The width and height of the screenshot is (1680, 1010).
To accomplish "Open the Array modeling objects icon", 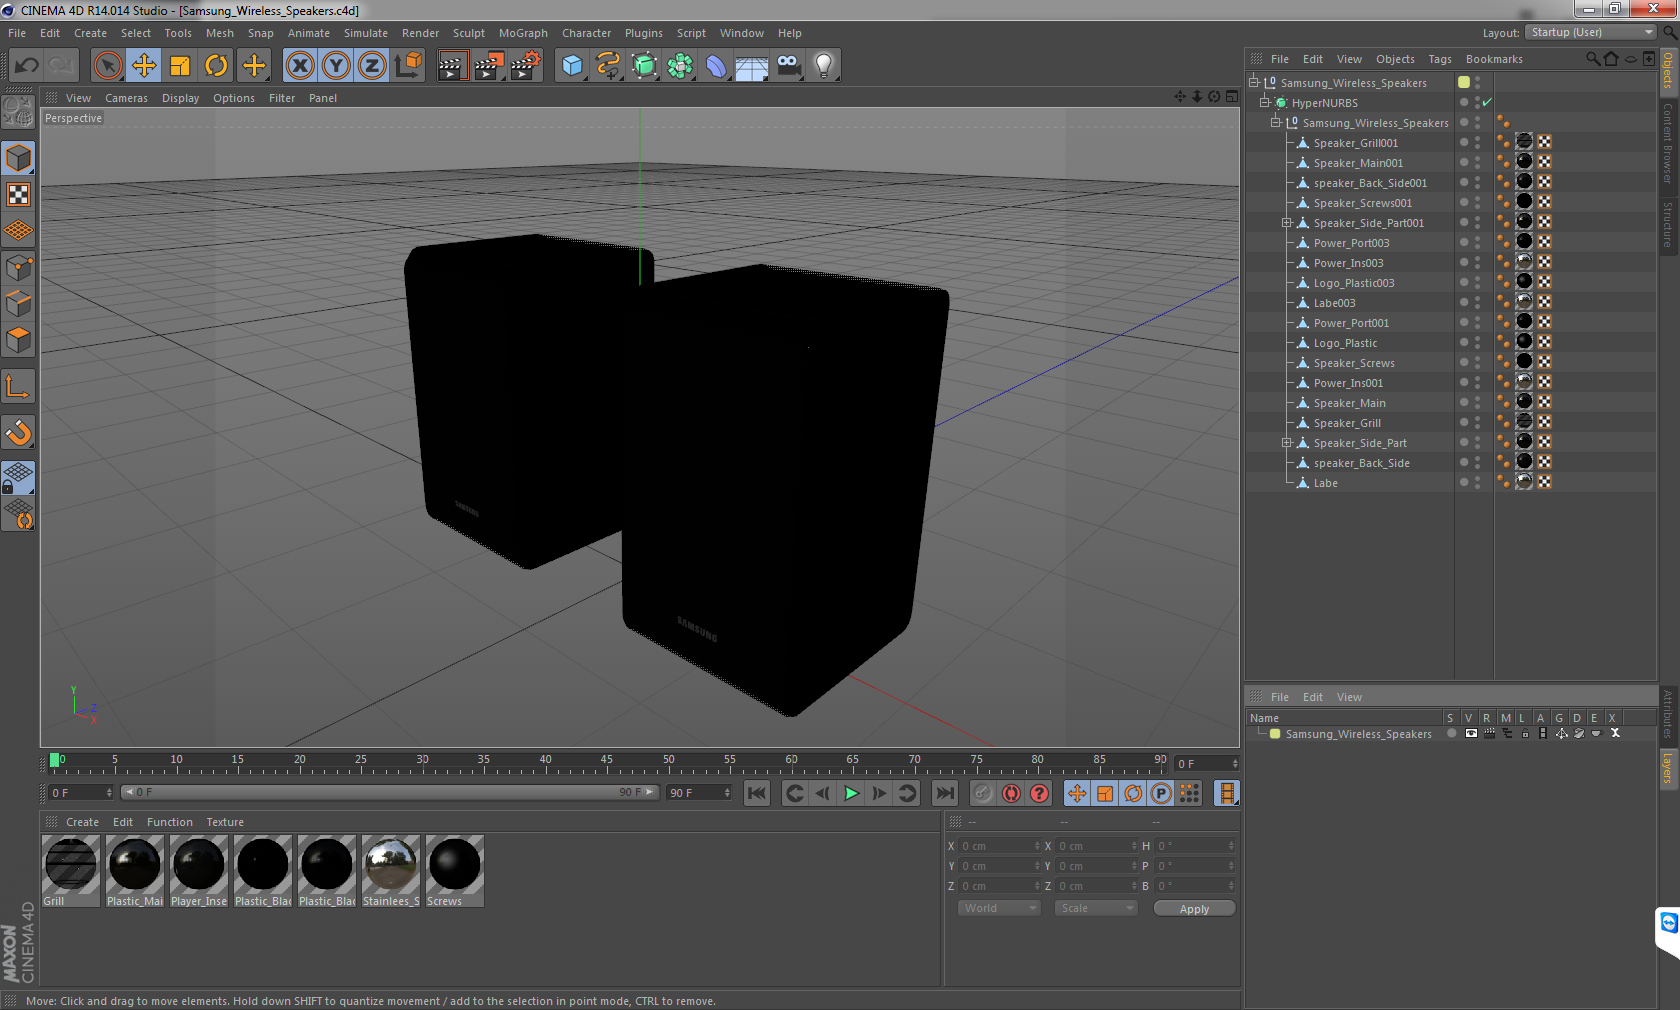I will click(x=680, y=66).
